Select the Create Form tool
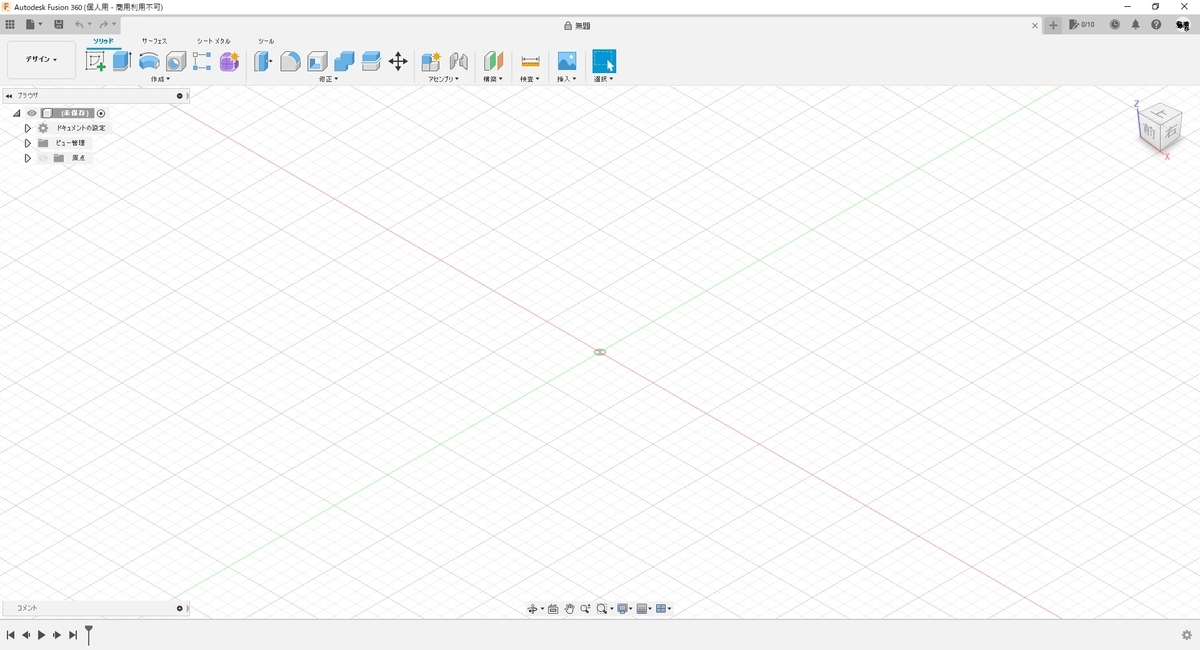Viewport: 1200px width, 650px height. coord(229,61)
